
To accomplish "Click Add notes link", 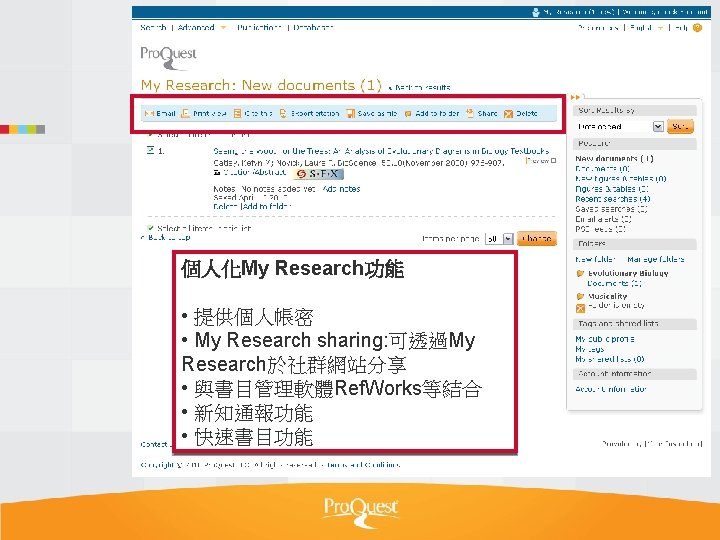I will click(x=341, y=189).
